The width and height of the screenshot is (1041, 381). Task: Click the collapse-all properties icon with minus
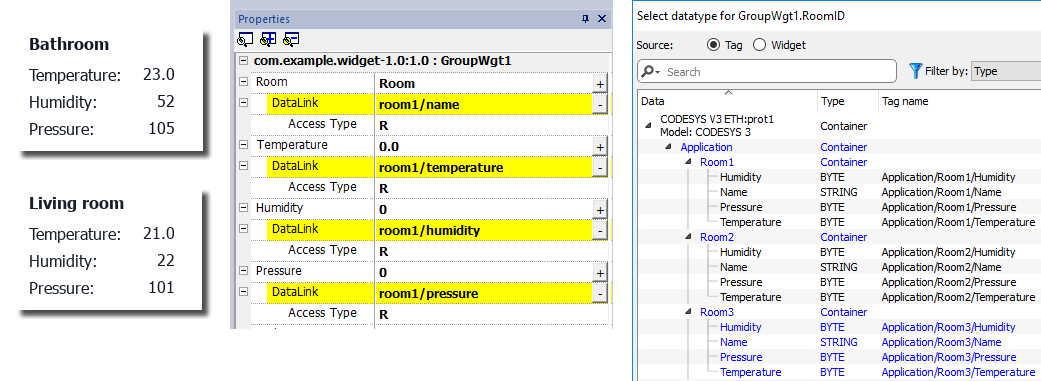click(291, 40)
